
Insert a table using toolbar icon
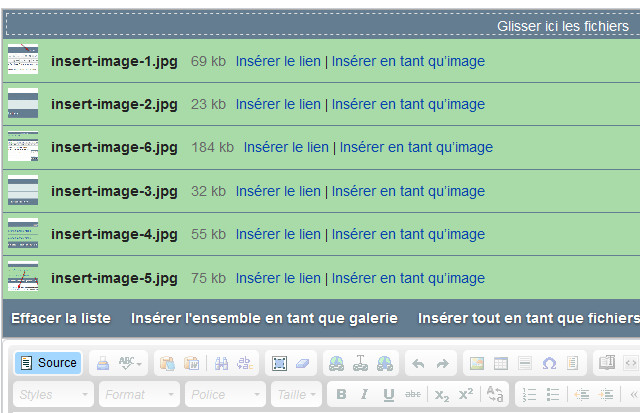click(x=502, y=363)
